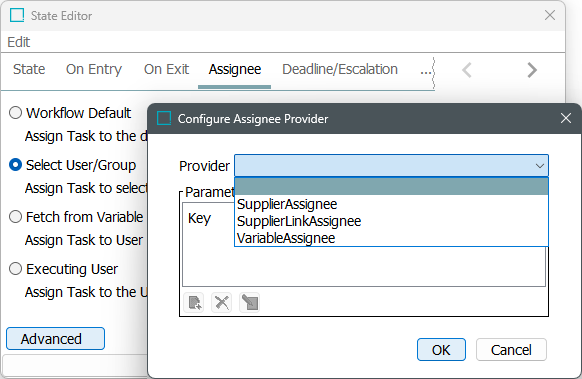Open the Deadline/Escalation tab

340,69
